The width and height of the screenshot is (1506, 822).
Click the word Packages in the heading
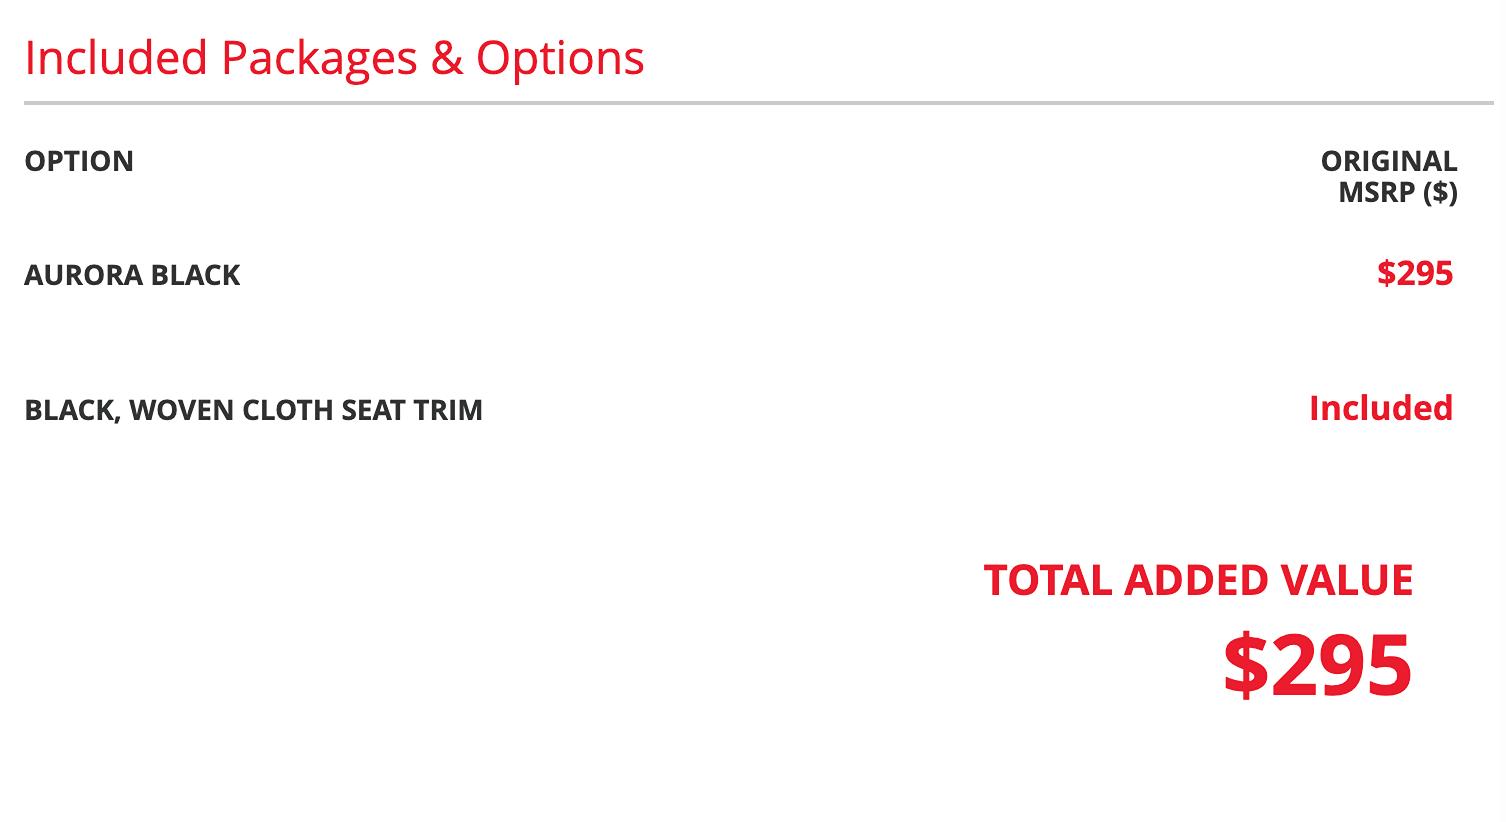[319, 58]
